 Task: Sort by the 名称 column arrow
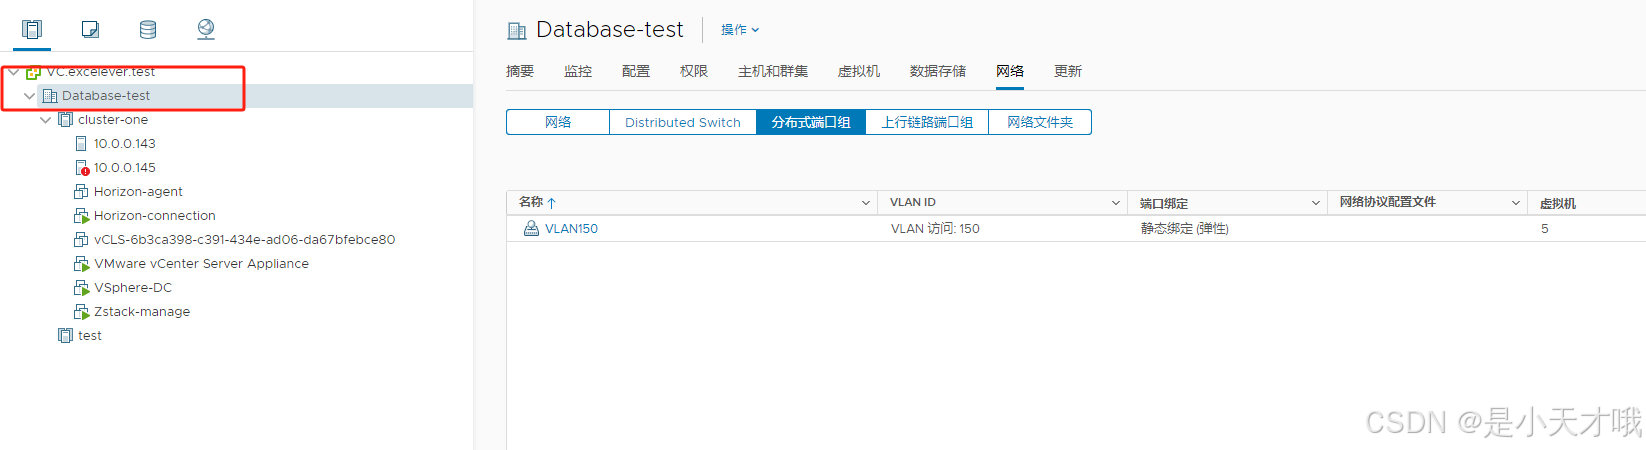[x=552, y=203]
